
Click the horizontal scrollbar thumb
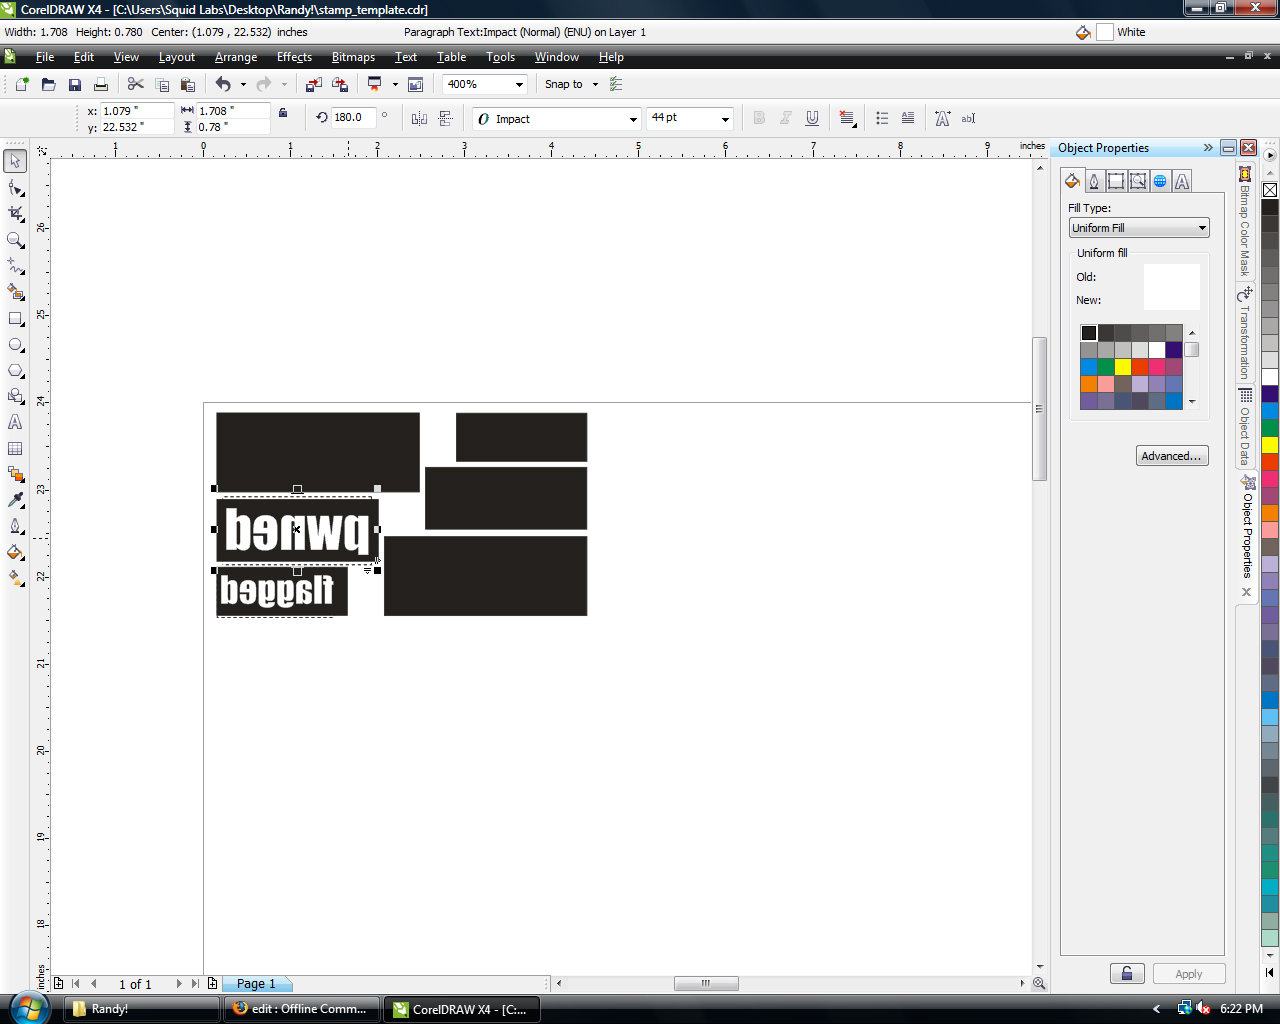(x=706, y=984)
